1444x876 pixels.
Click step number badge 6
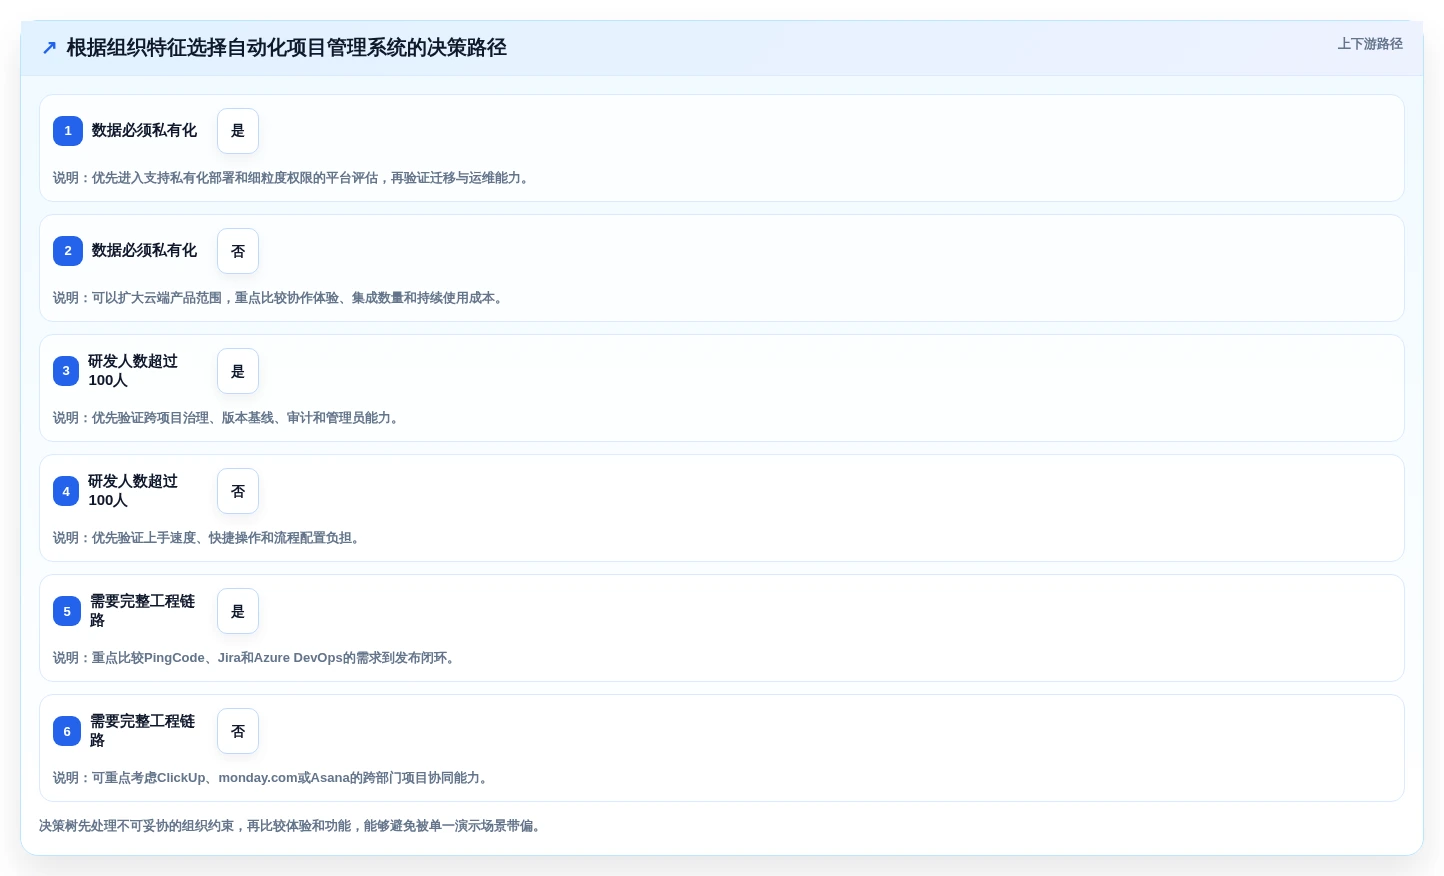pyautogui.click(x=67, y=731)
